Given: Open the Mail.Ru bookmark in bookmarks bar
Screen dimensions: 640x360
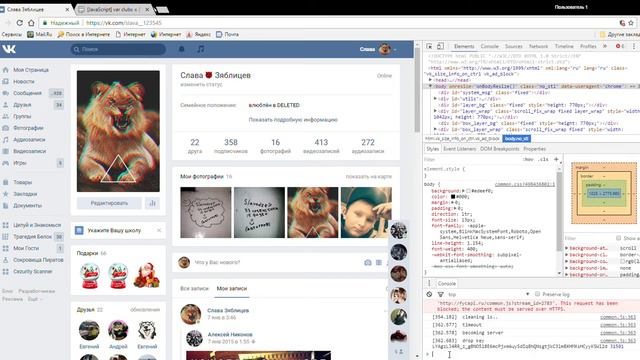Looking at the screenshot, I should (x=40, y=34).
